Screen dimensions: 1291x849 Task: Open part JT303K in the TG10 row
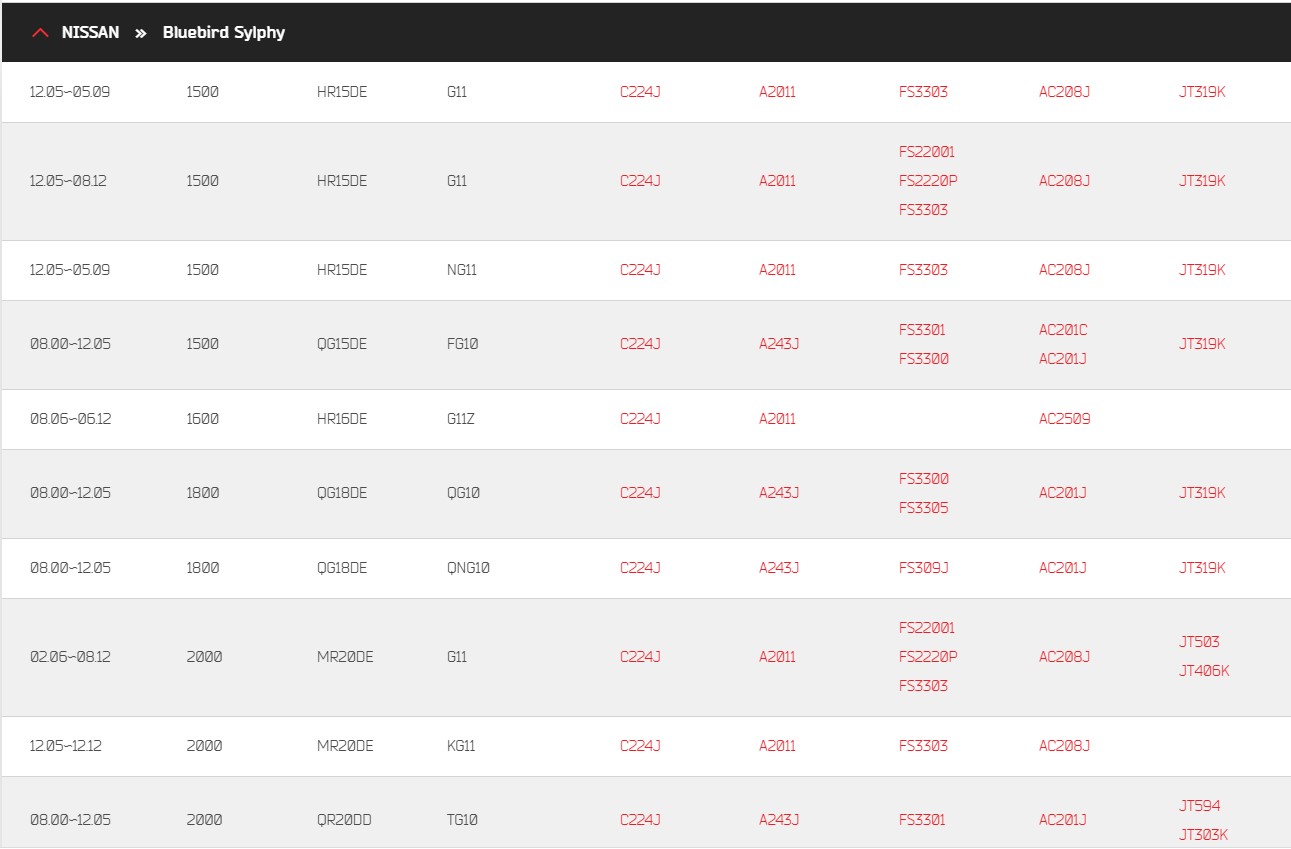[x=1203, y=835]
